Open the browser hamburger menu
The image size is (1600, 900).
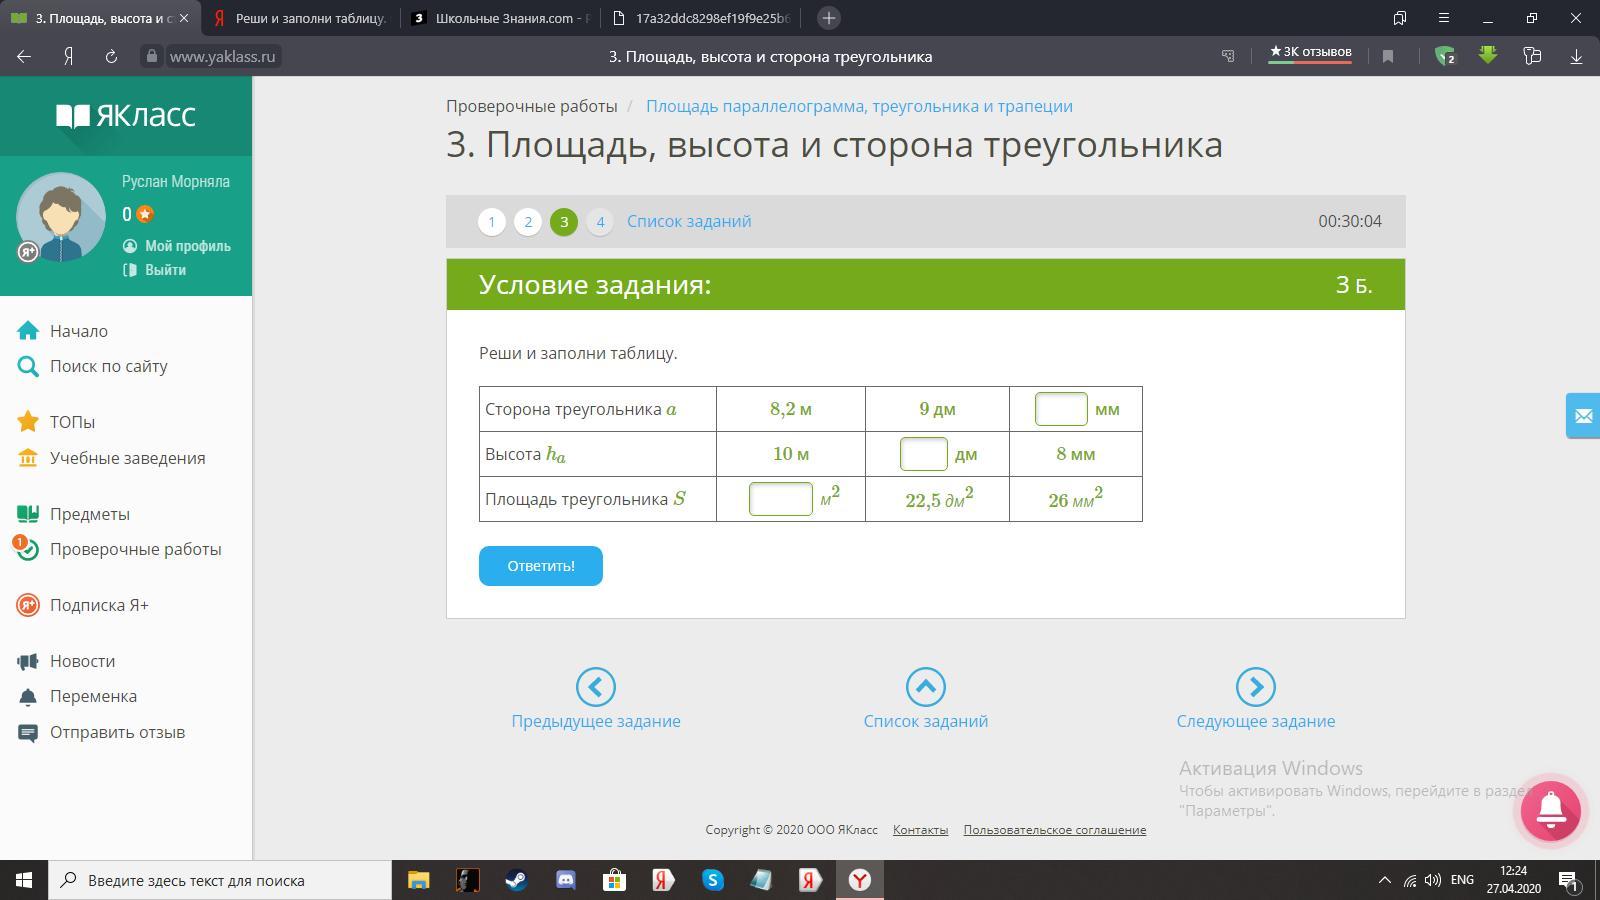coord(1443,18)
